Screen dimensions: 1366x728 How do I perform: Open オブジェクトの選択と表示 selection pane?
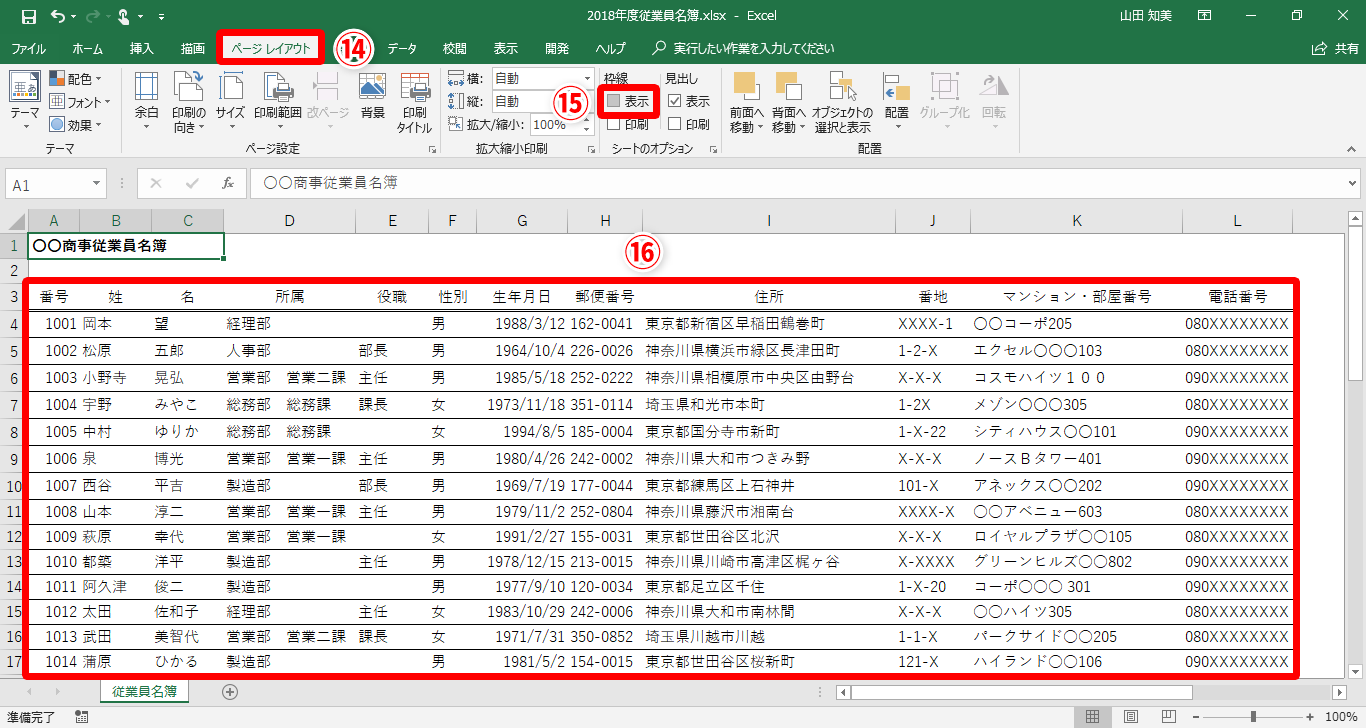click(x=841, y=103)
